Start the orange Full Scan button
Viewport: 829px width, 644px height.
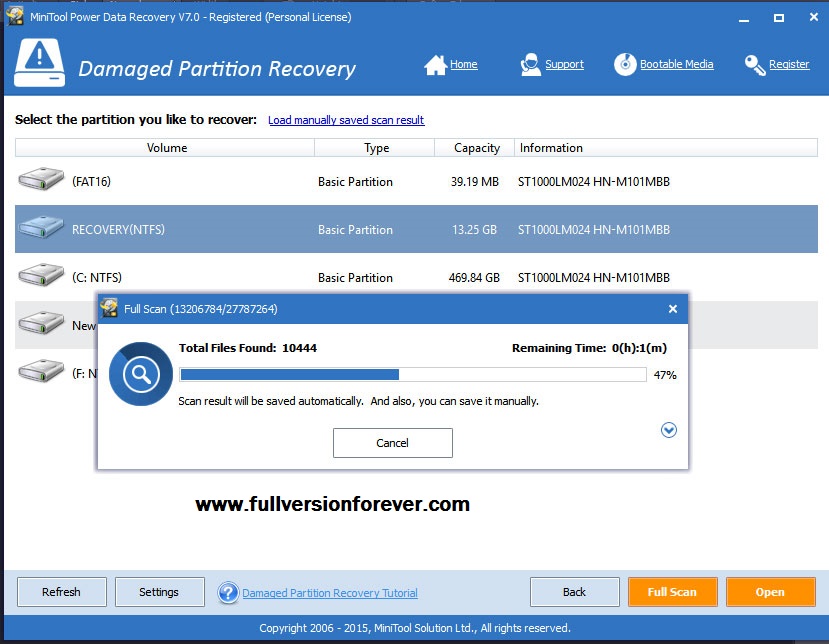click(x=673, y=592)
